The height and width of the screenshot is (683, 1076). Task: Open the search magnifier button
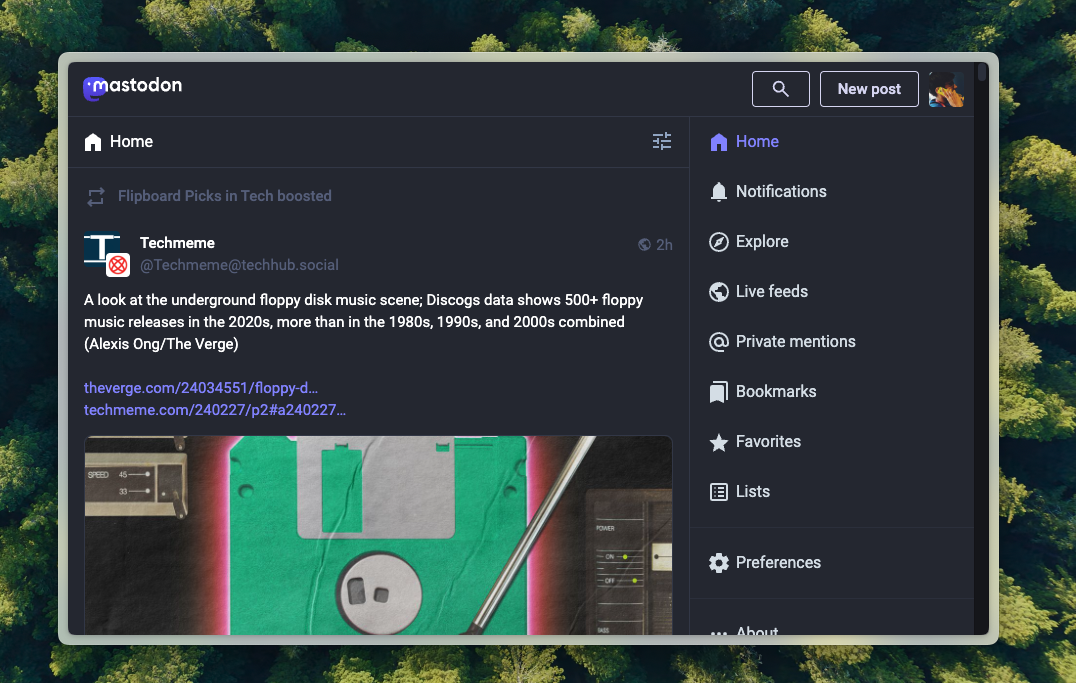[780, 89]
